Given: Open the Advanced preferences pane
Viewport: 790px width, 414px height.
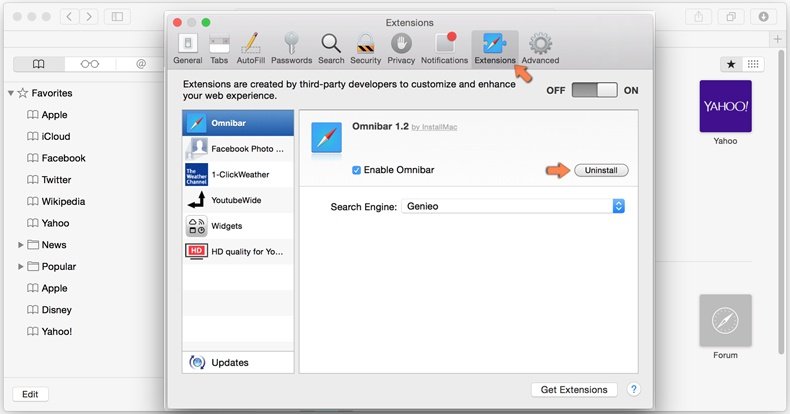Looking at the screenshot, I should tap(540, 49).
